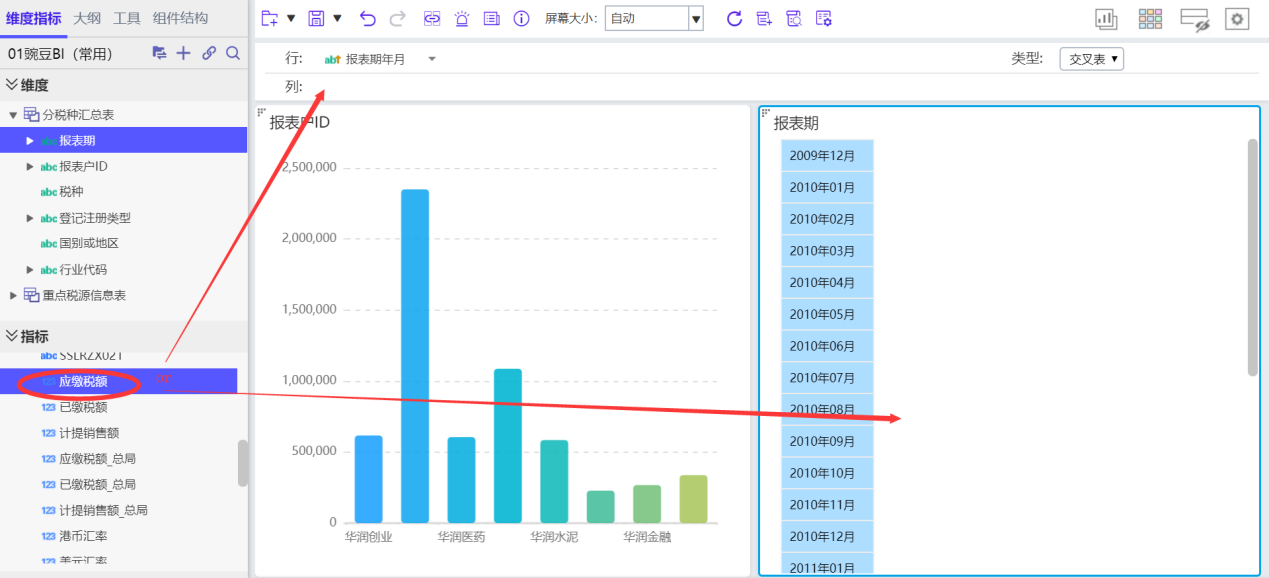This screenshot has height=578, width=1269.
Task: Click the tallest blue bar in the chart
Action: pyautogui.click(x=415, y=356)
